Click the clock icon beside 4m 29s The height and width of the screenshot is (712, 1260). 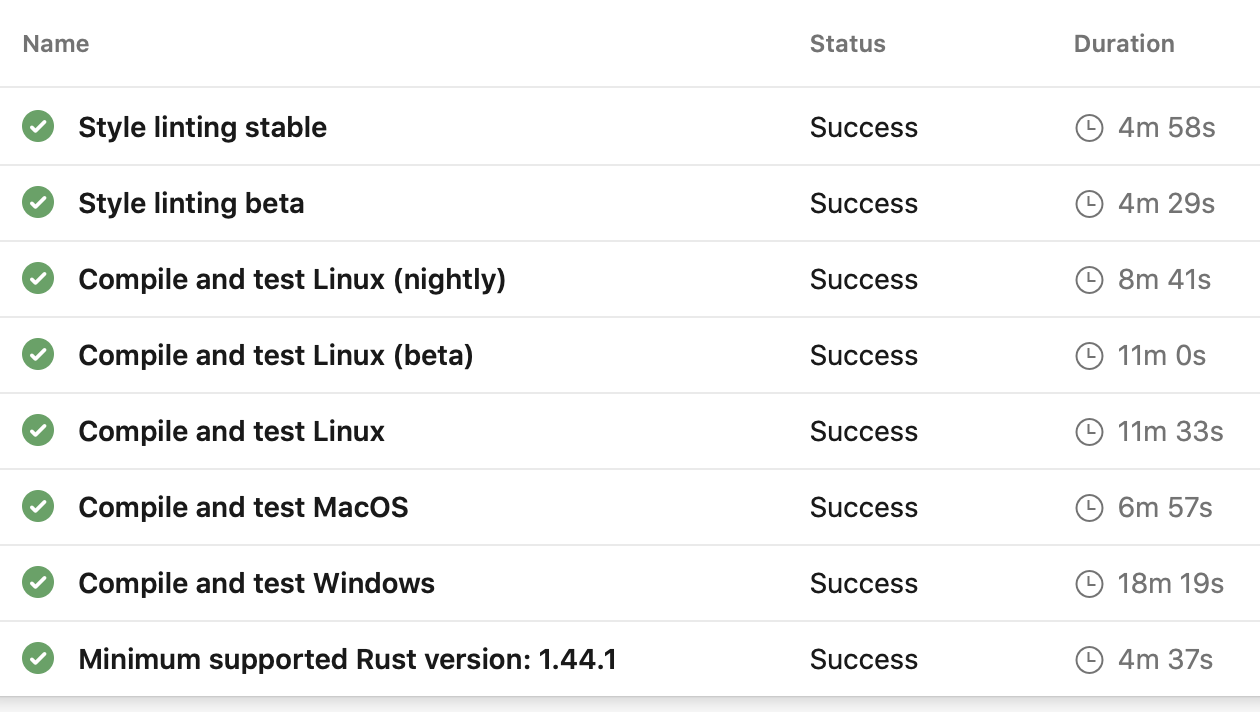(1088, 204)
